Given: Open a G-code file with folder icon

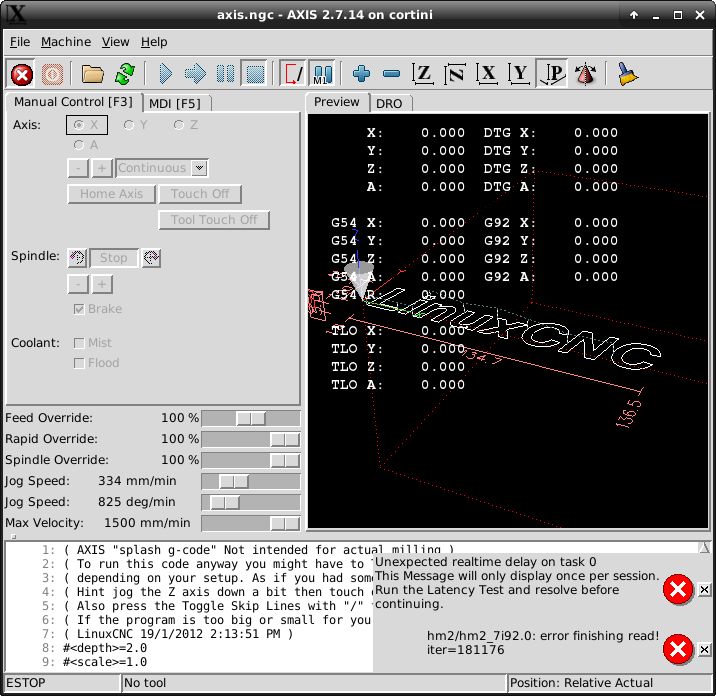Looking at the screenshot, I should [x=93, y=74].
